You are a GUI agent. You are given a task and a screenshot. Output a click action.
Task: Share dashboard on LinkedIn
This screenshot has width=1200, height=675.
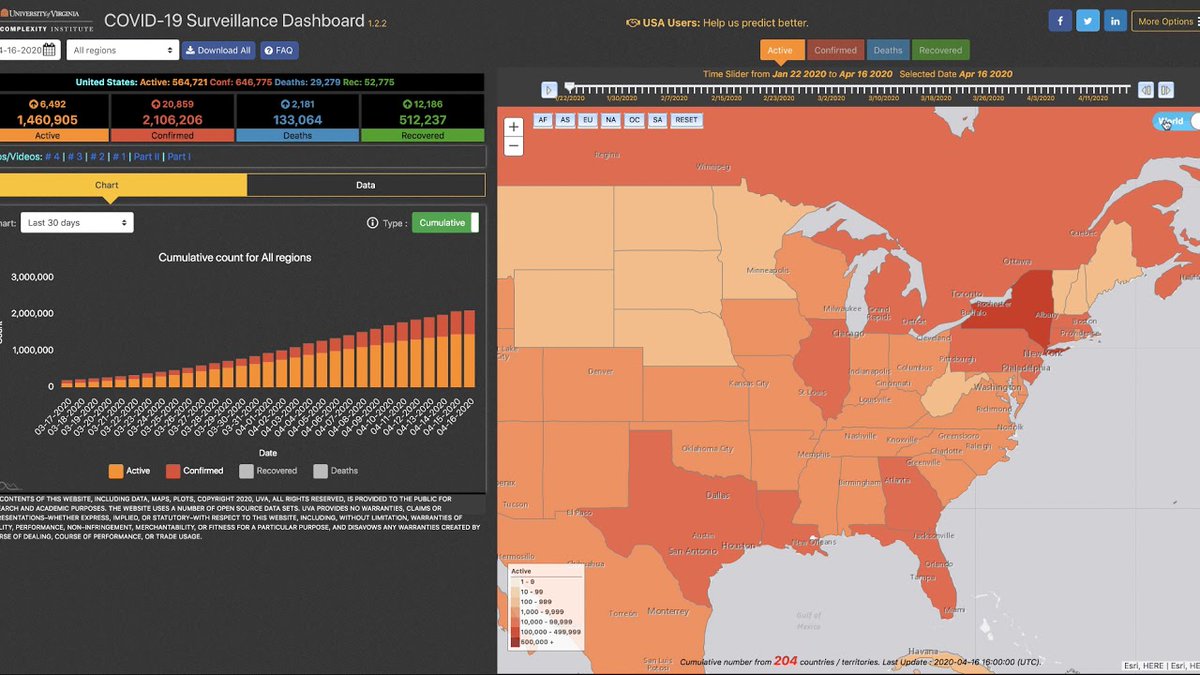pos(1116,21)
